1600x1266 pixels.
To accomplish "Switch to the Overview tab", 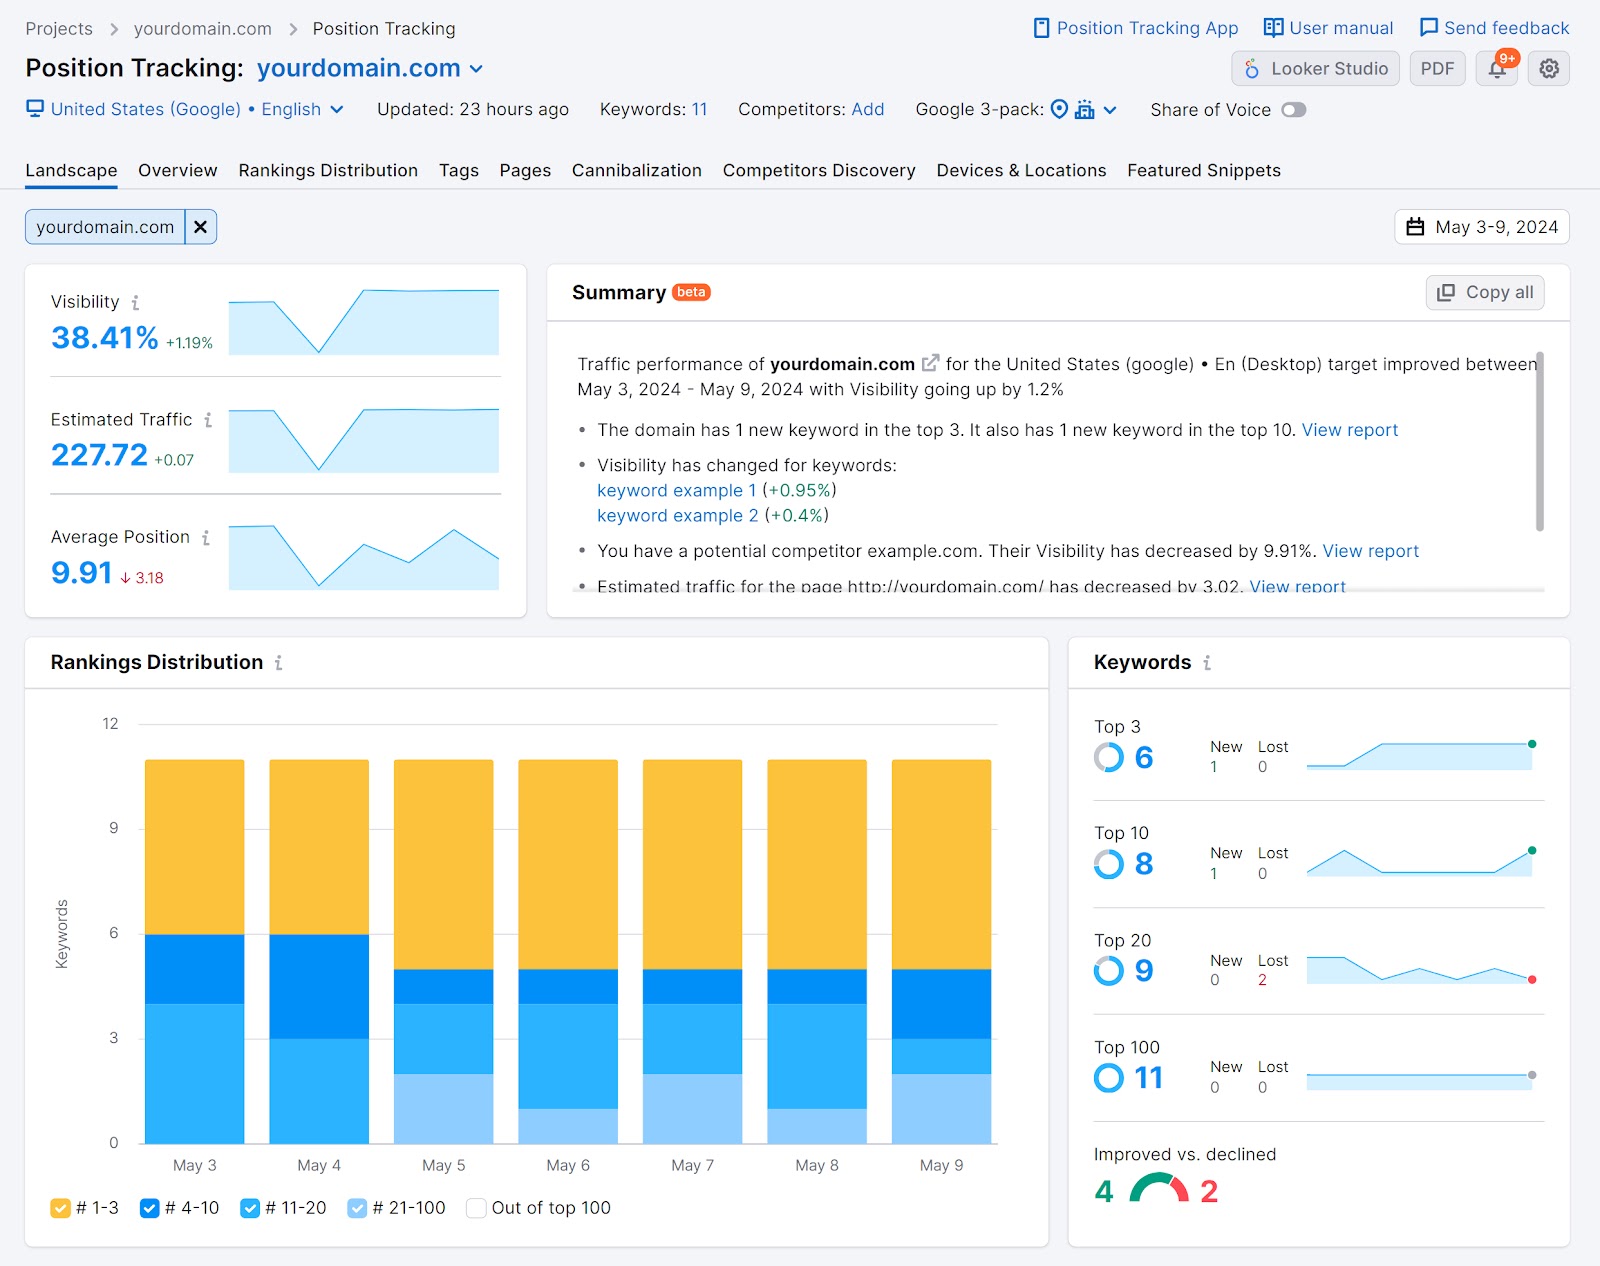I will click(x=177, y=170).
